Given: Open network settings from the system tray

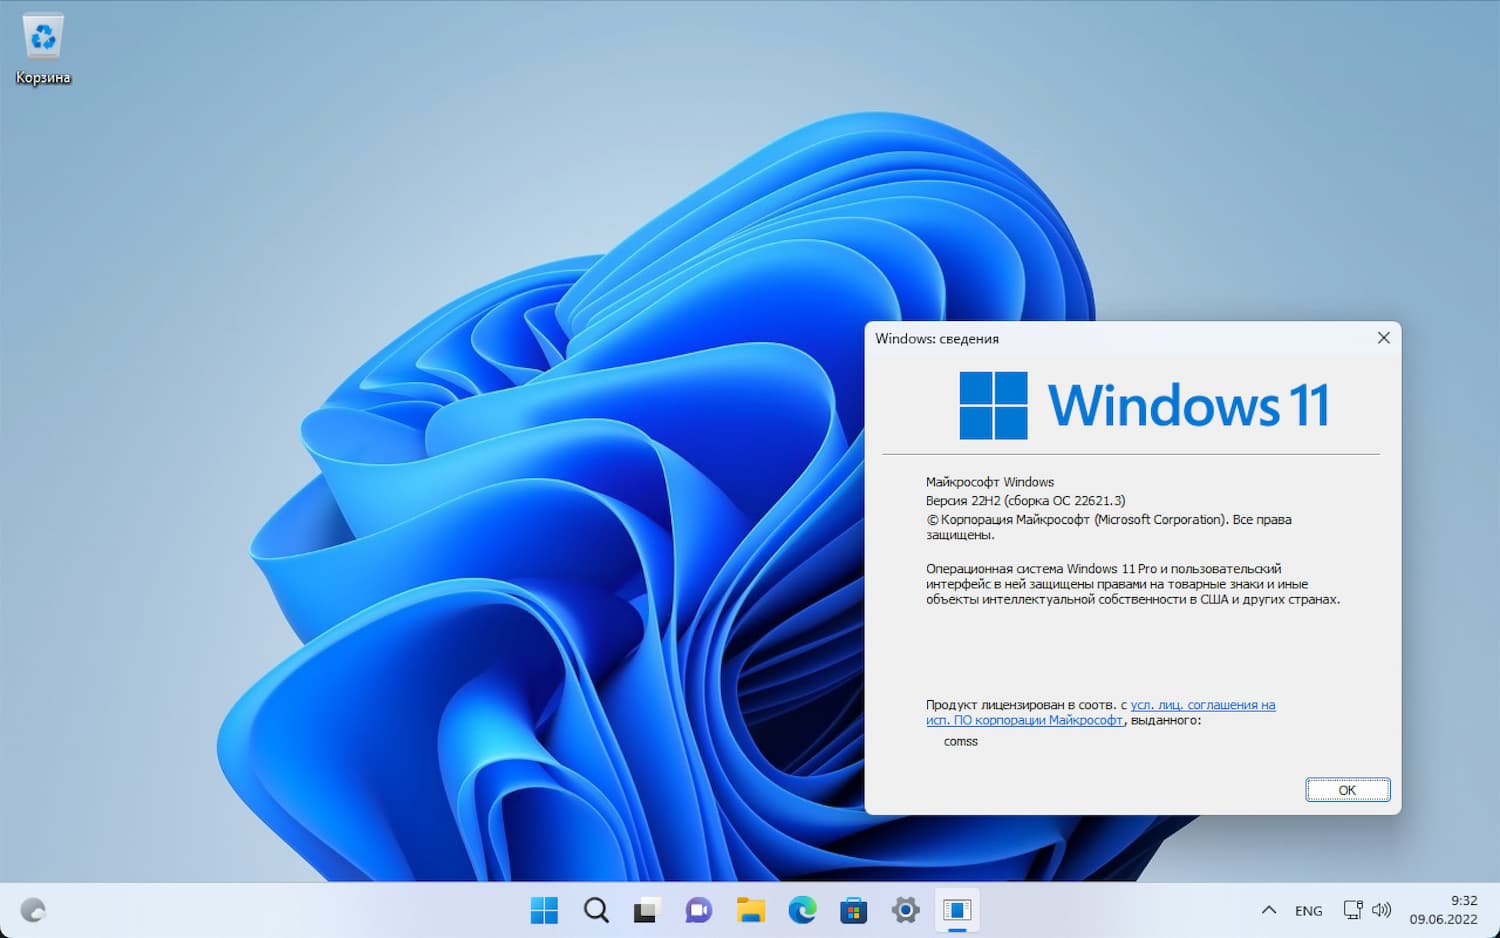Looking at the screenshot, I should [1353, 910].
